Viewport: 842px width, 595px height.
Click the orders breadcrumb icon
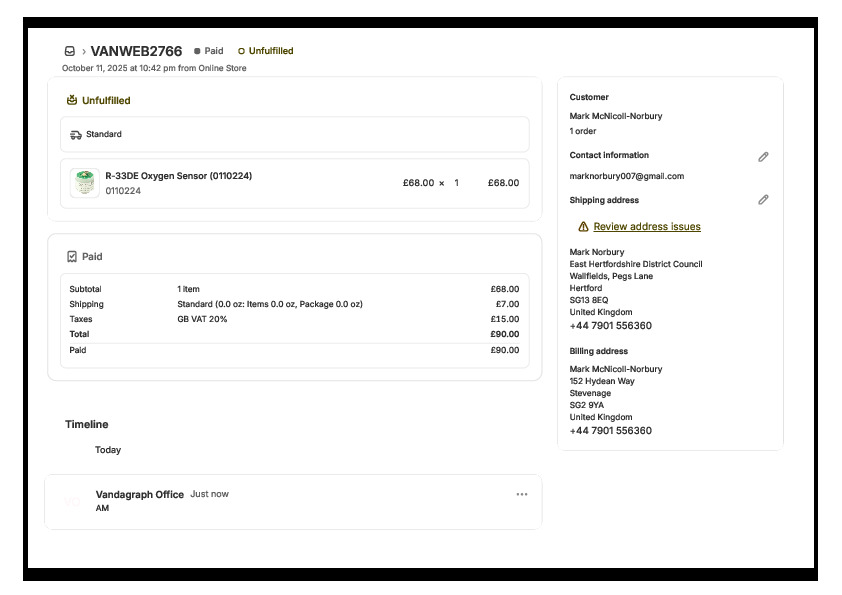(x=69, y=51)
